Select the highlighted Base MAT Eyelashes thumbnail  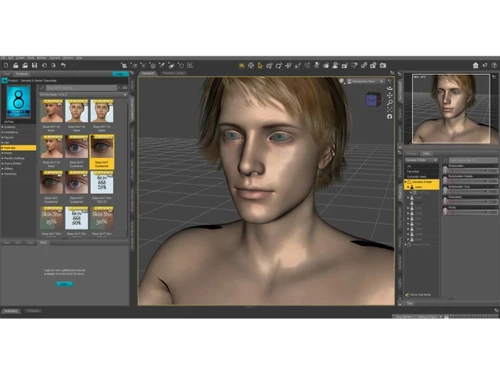(x=102, y=152)
